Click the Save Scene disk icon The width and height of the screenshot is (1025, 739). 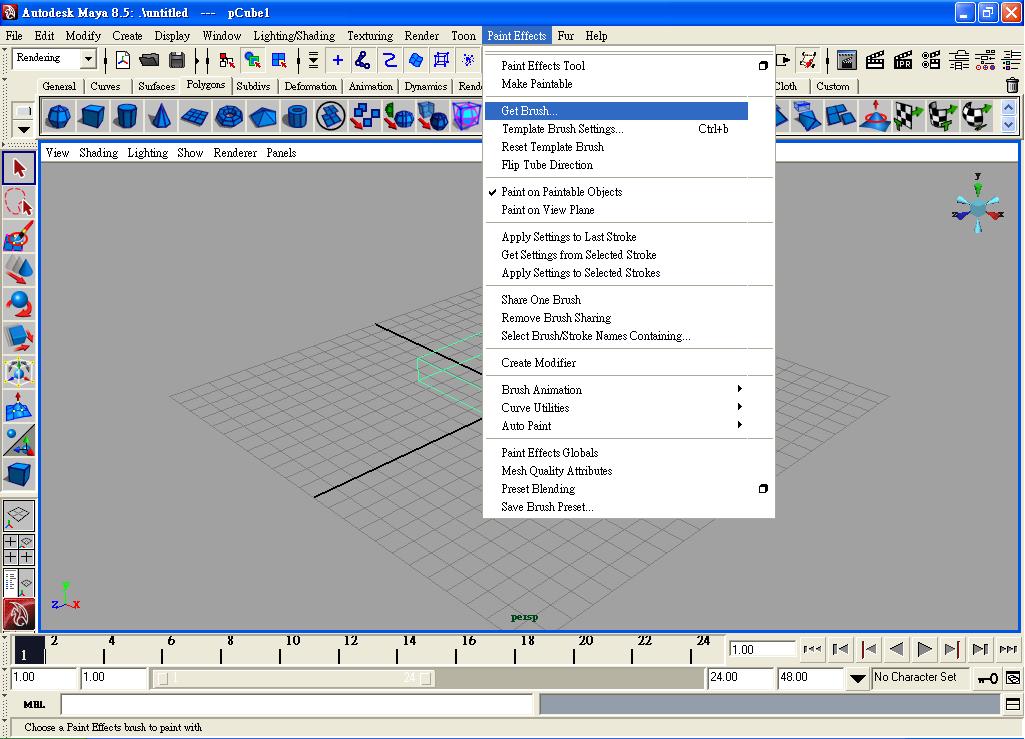(x=176, y=60)
